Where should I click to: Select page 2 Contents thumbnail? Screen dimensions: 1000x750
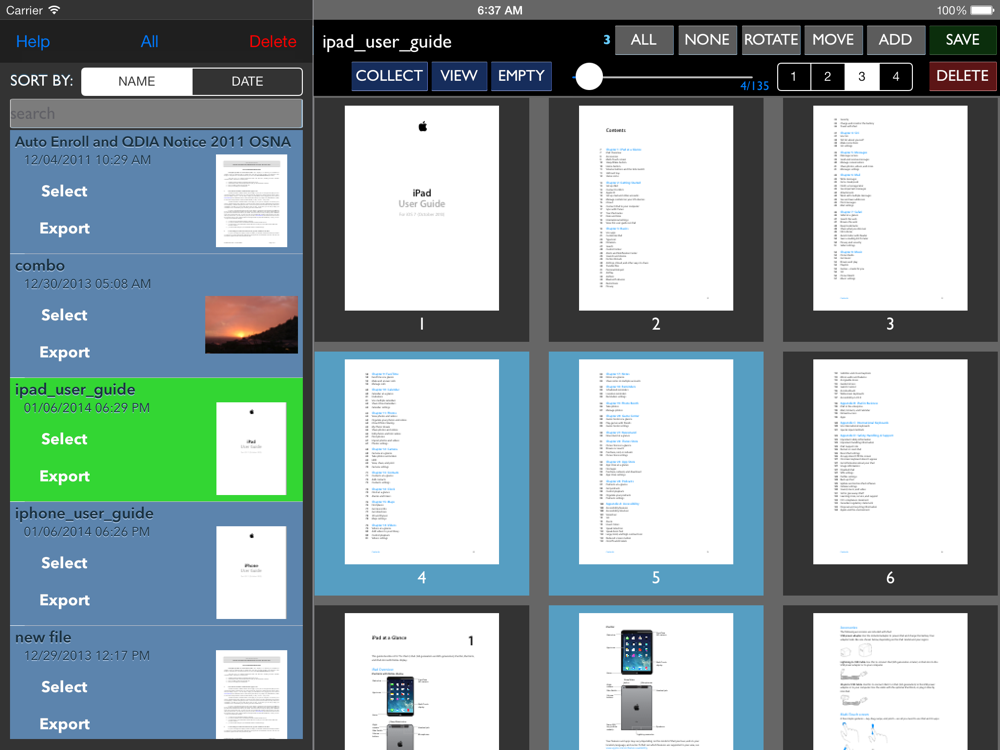coord(656,208)
